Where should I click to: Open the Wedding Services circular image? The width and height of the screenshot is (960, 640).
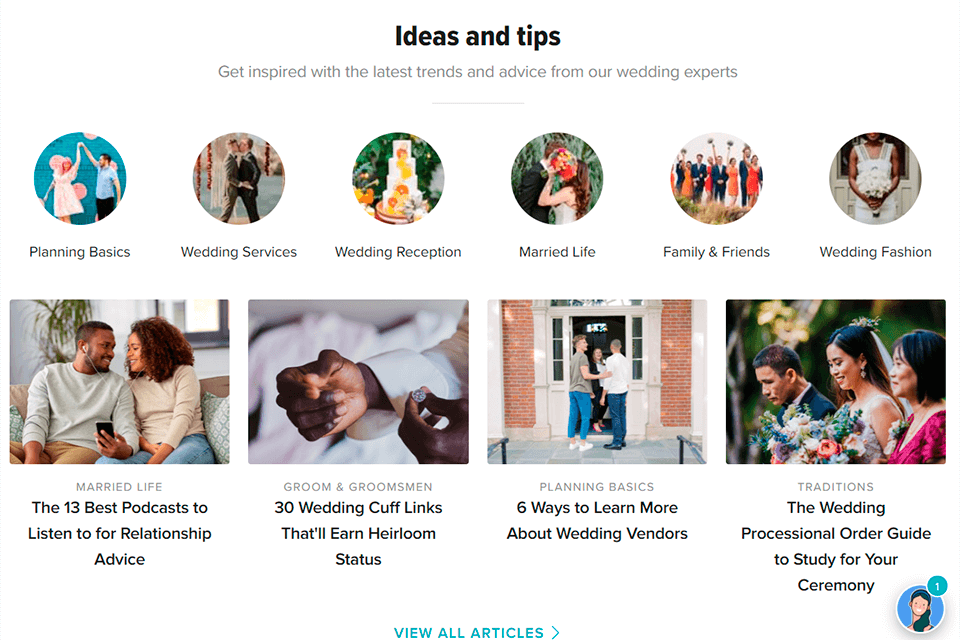239,179
